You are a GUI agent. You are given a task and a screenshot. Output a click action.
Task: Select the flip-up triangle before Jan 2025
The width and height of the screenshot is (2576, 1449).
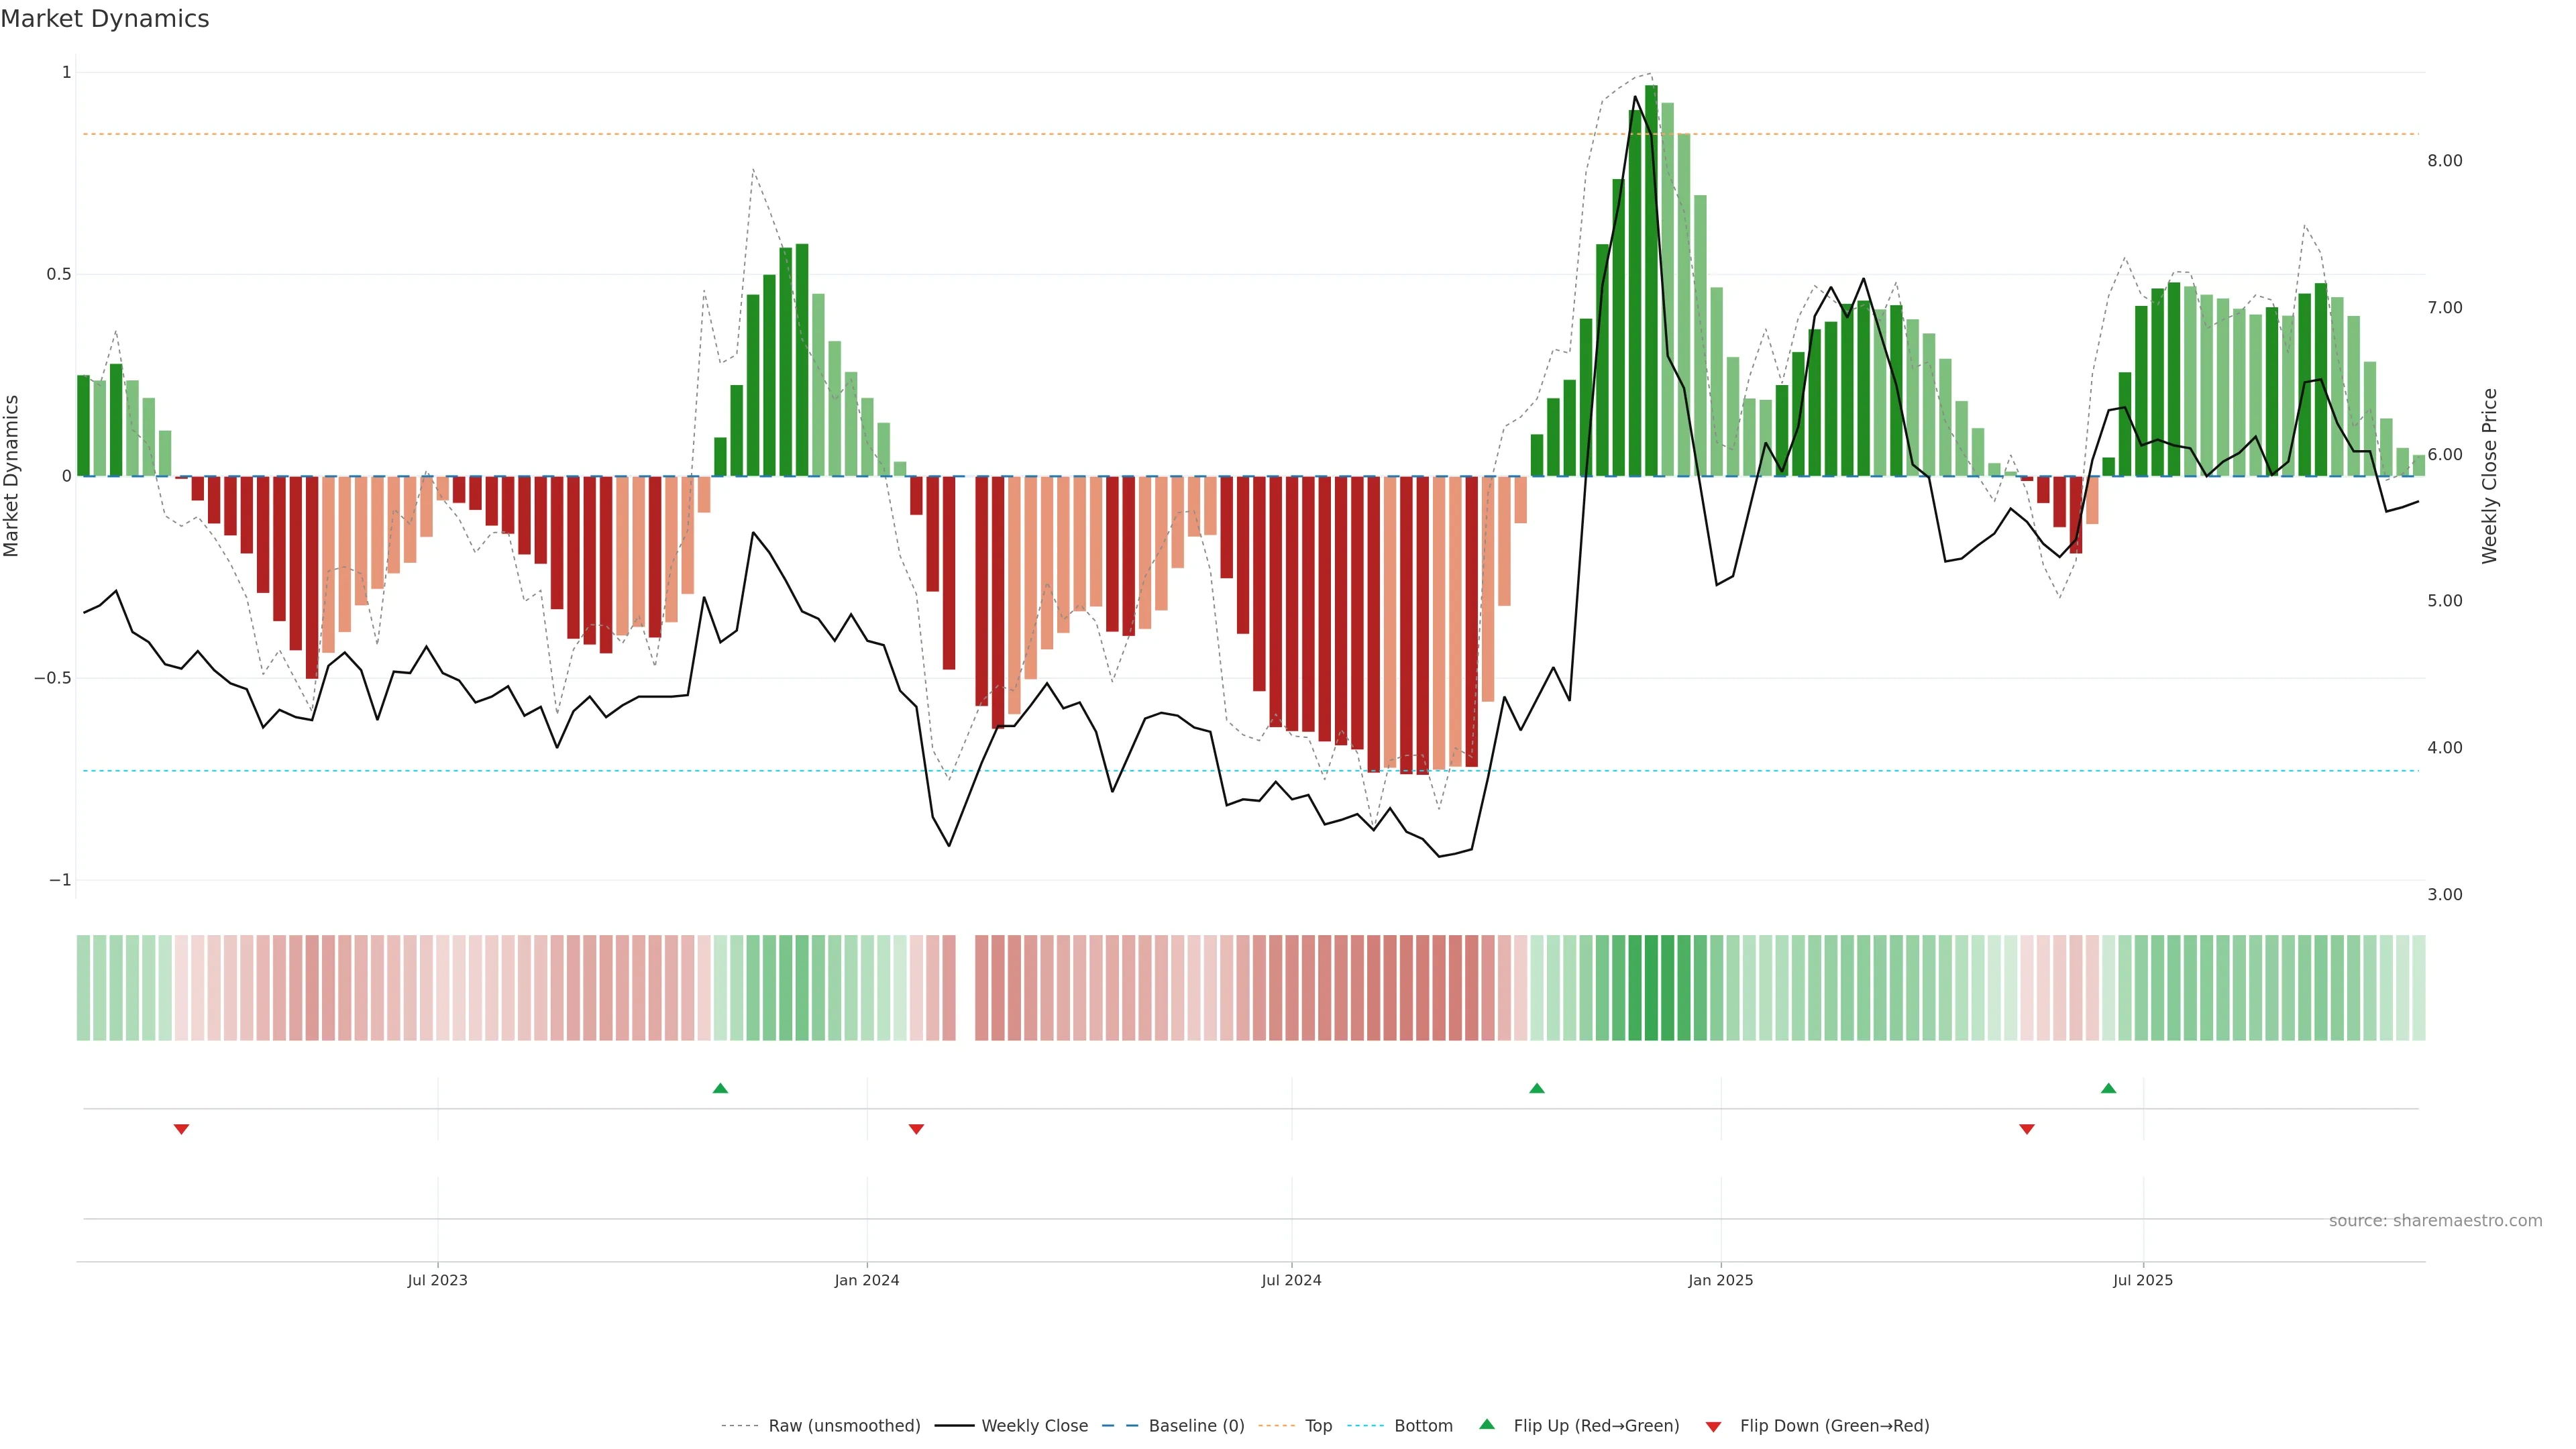(x=1537, y=1088)
